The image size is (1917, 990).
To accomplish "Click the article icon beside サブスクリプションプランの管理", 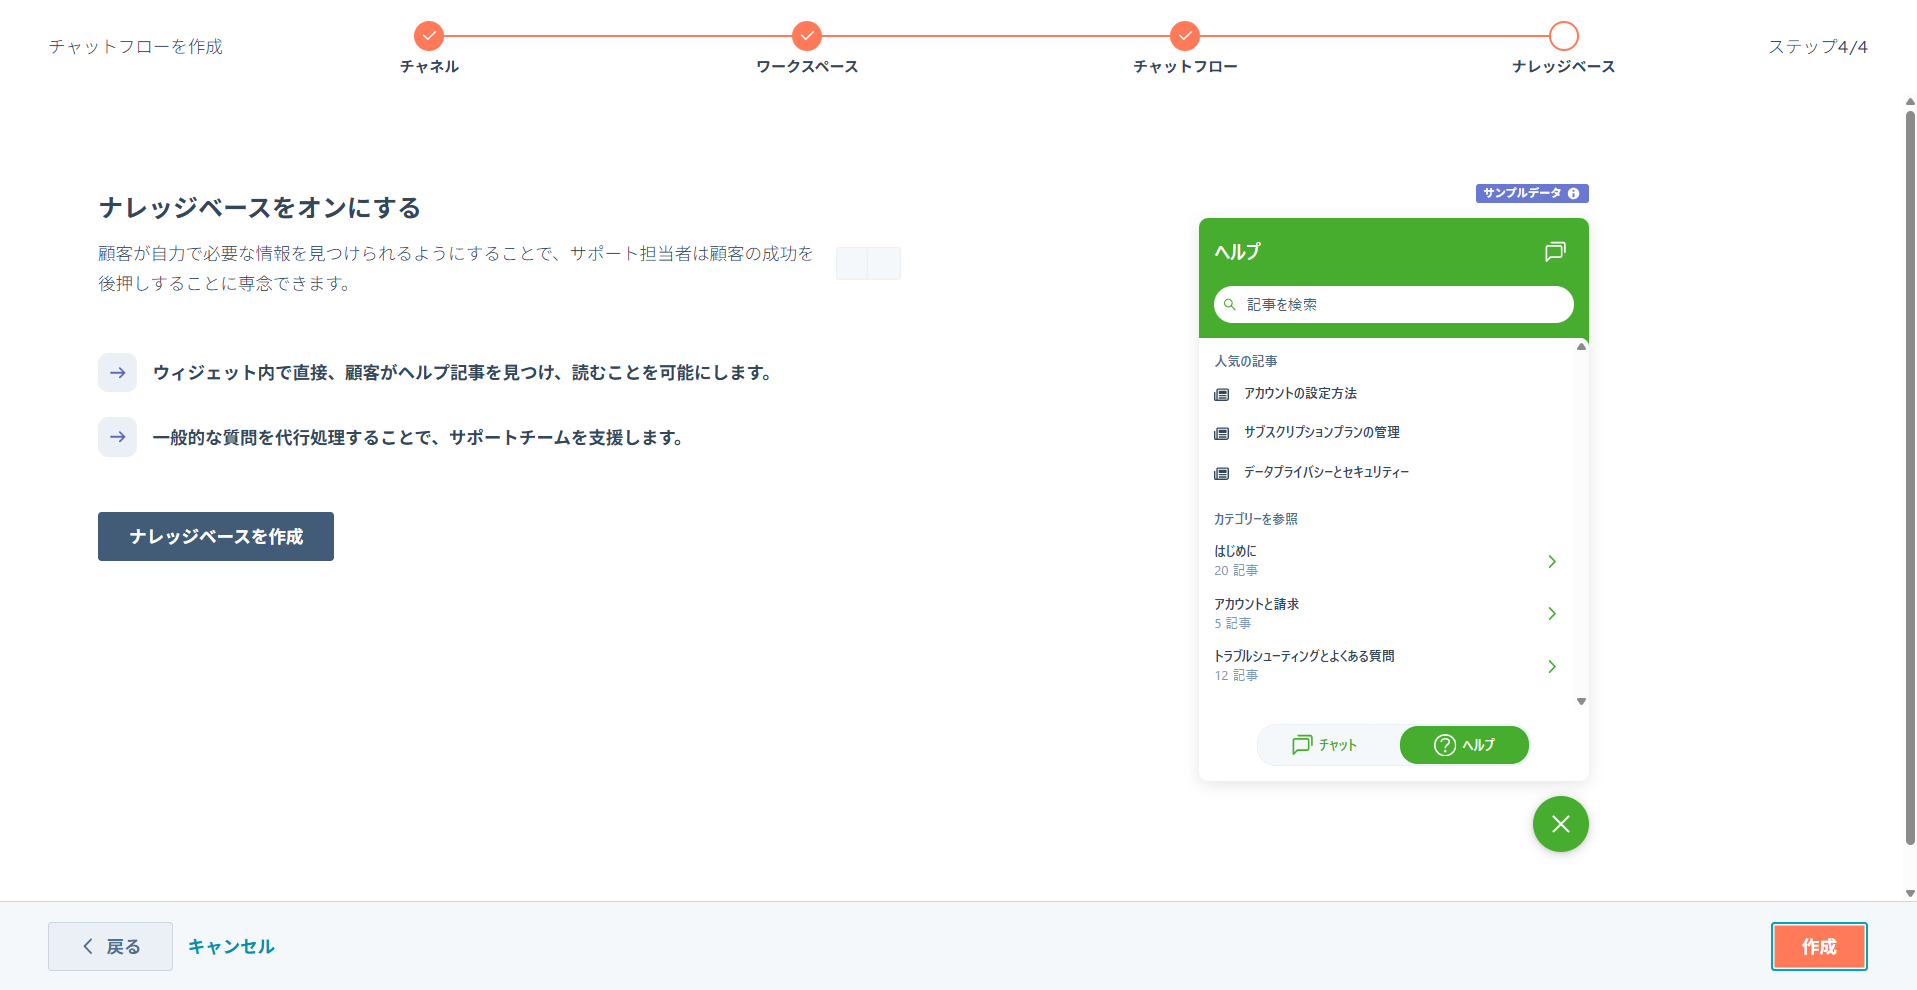I will [x=1221, y=433].
